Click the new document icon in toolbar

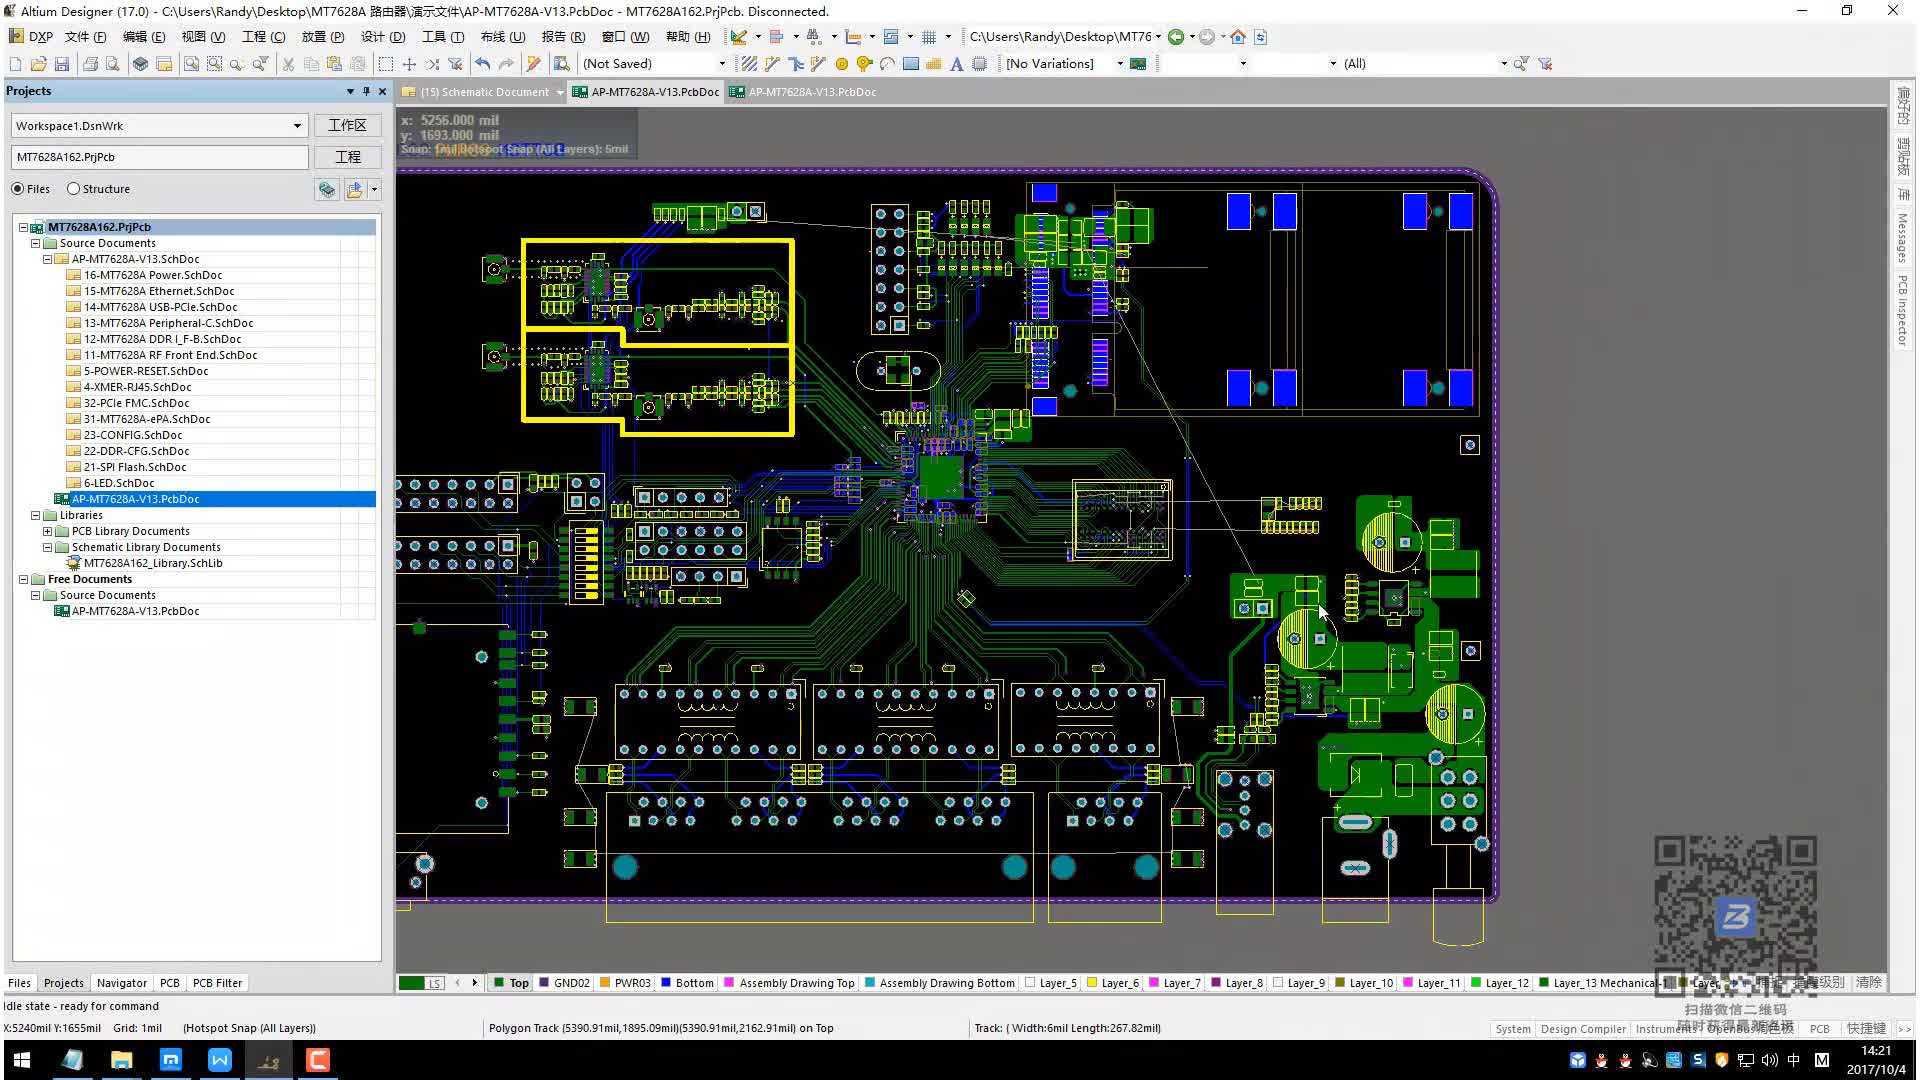pos(15,64)
